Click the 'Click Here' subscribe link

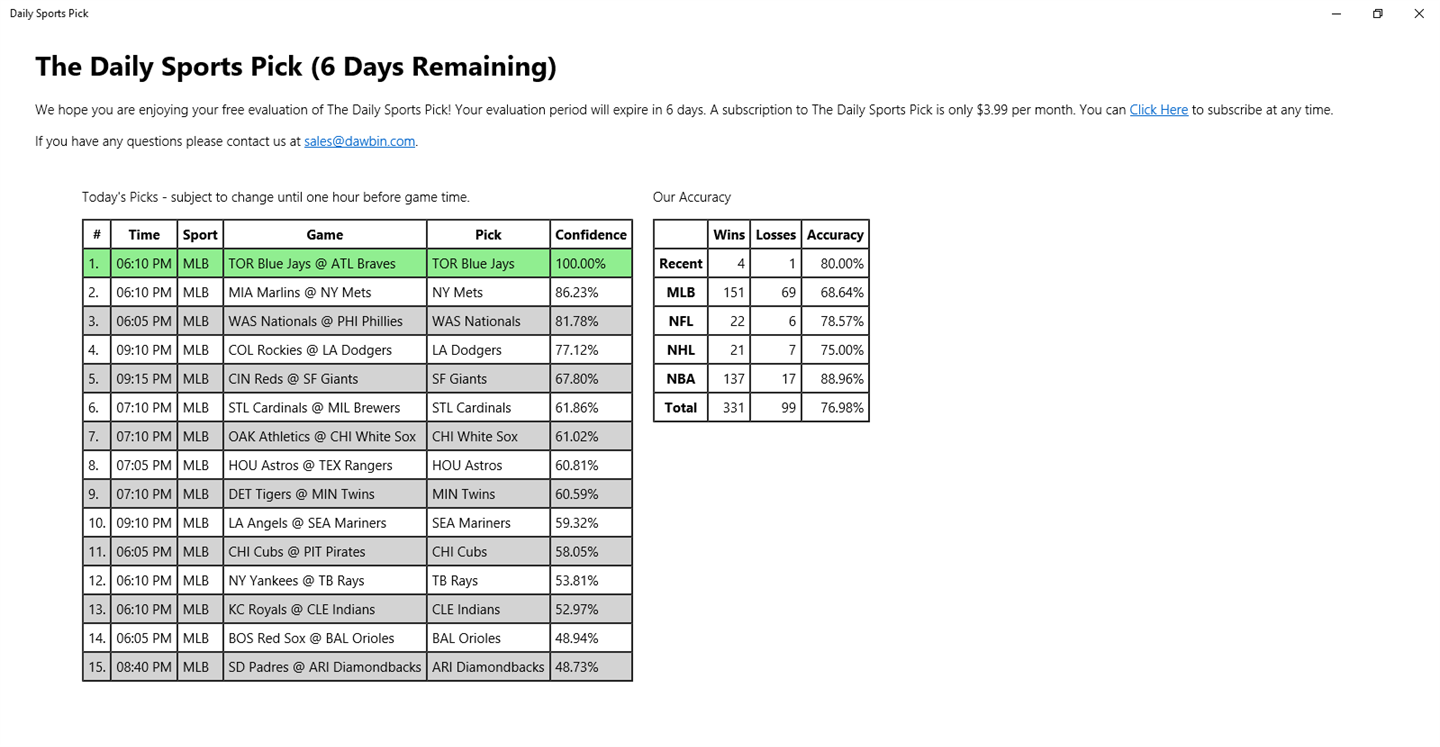click(1158, 110)
